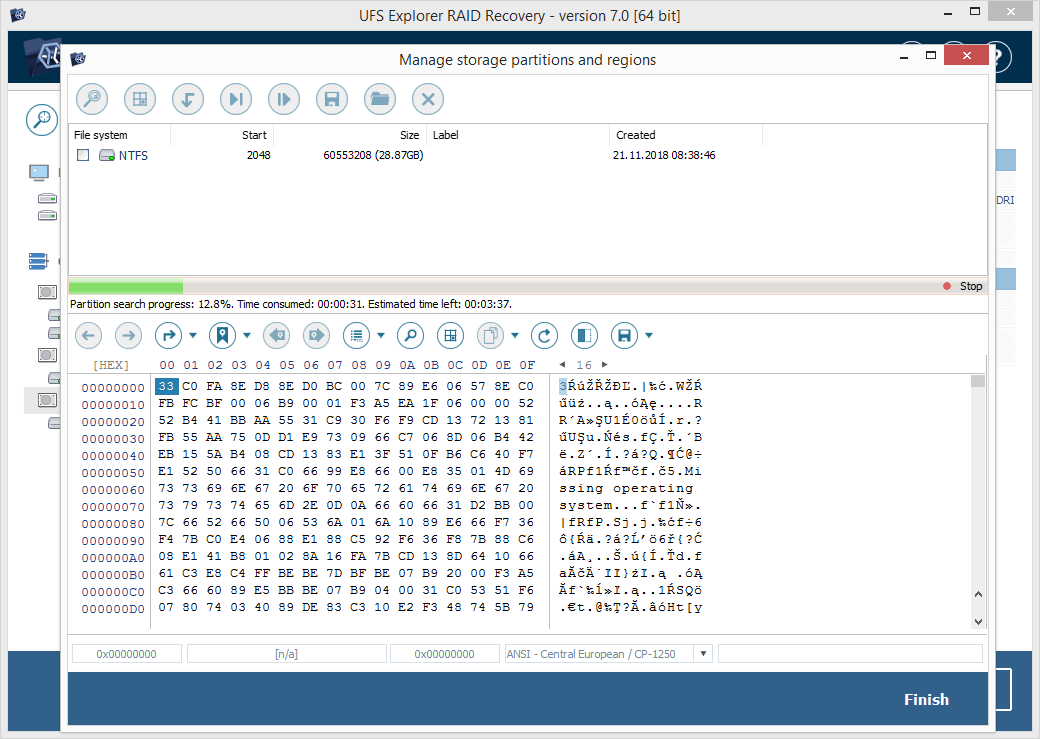
Task: Open dropdown arrow next to bookmark icon
Action: click(247, 336)
